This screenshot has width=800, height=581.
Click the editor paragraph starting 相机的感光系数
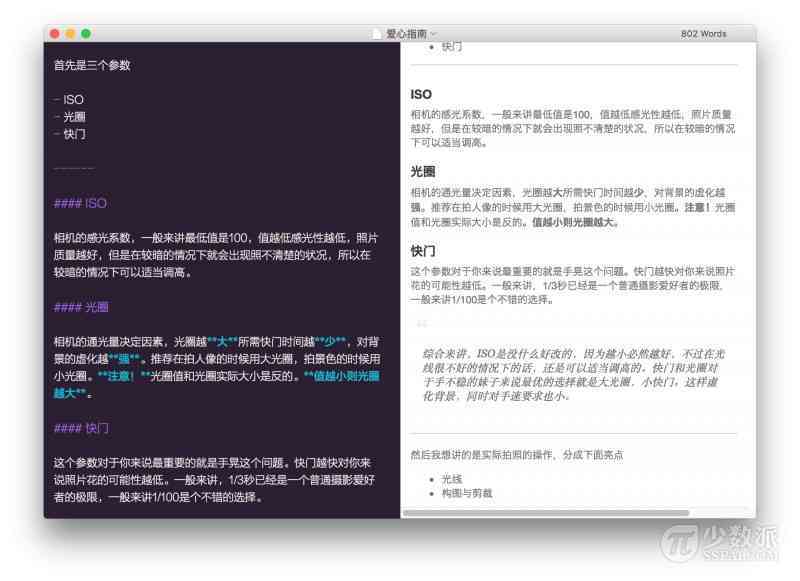click(x=216, y=255)
